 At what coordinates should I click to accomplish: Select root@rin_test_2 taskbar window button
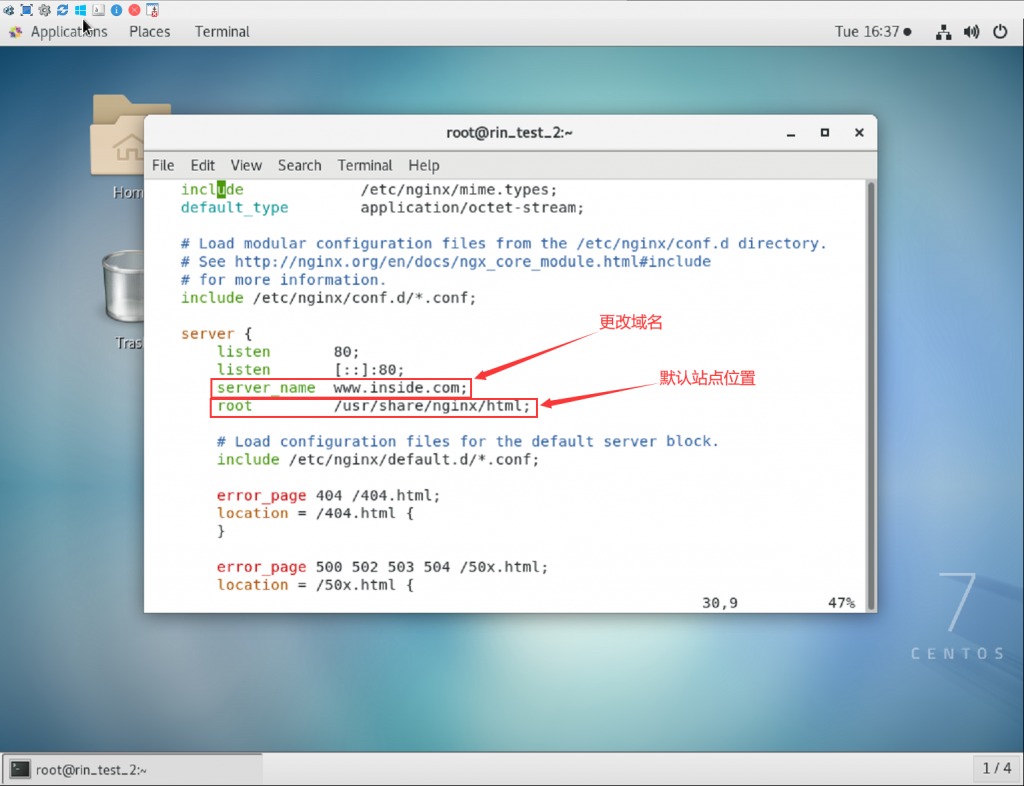pyautogui.click(x=132, y=769)
